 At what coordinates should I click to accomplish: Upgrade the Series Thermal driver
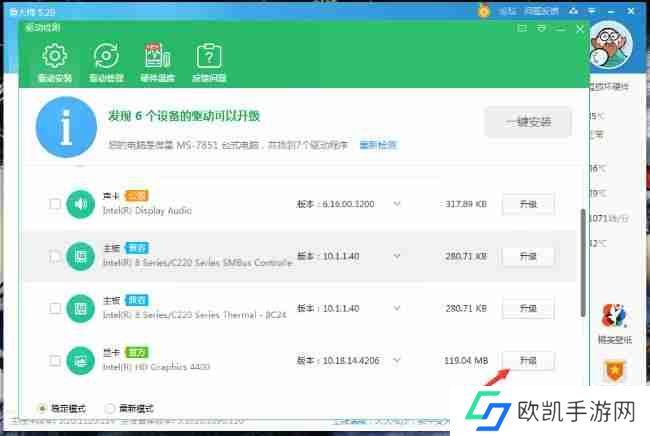[x=528, y=308]
